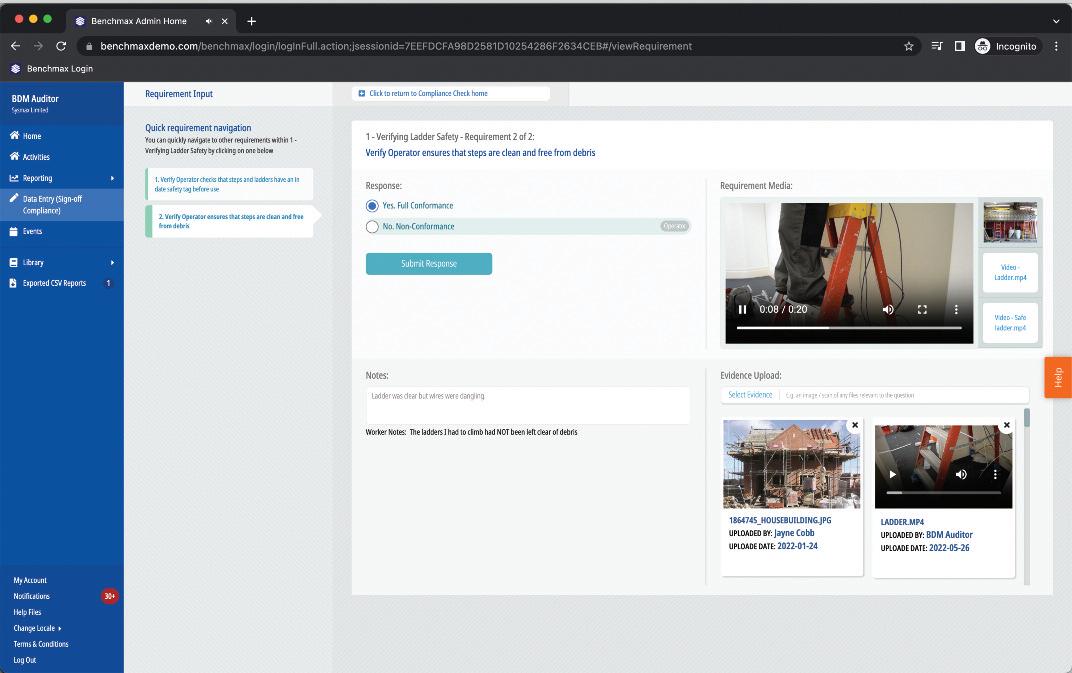Select Video - Safe ladder.mp4 thumbnail
Image resolution: width=1072 pixels, height=673 pixels.
coord(1010,323)
